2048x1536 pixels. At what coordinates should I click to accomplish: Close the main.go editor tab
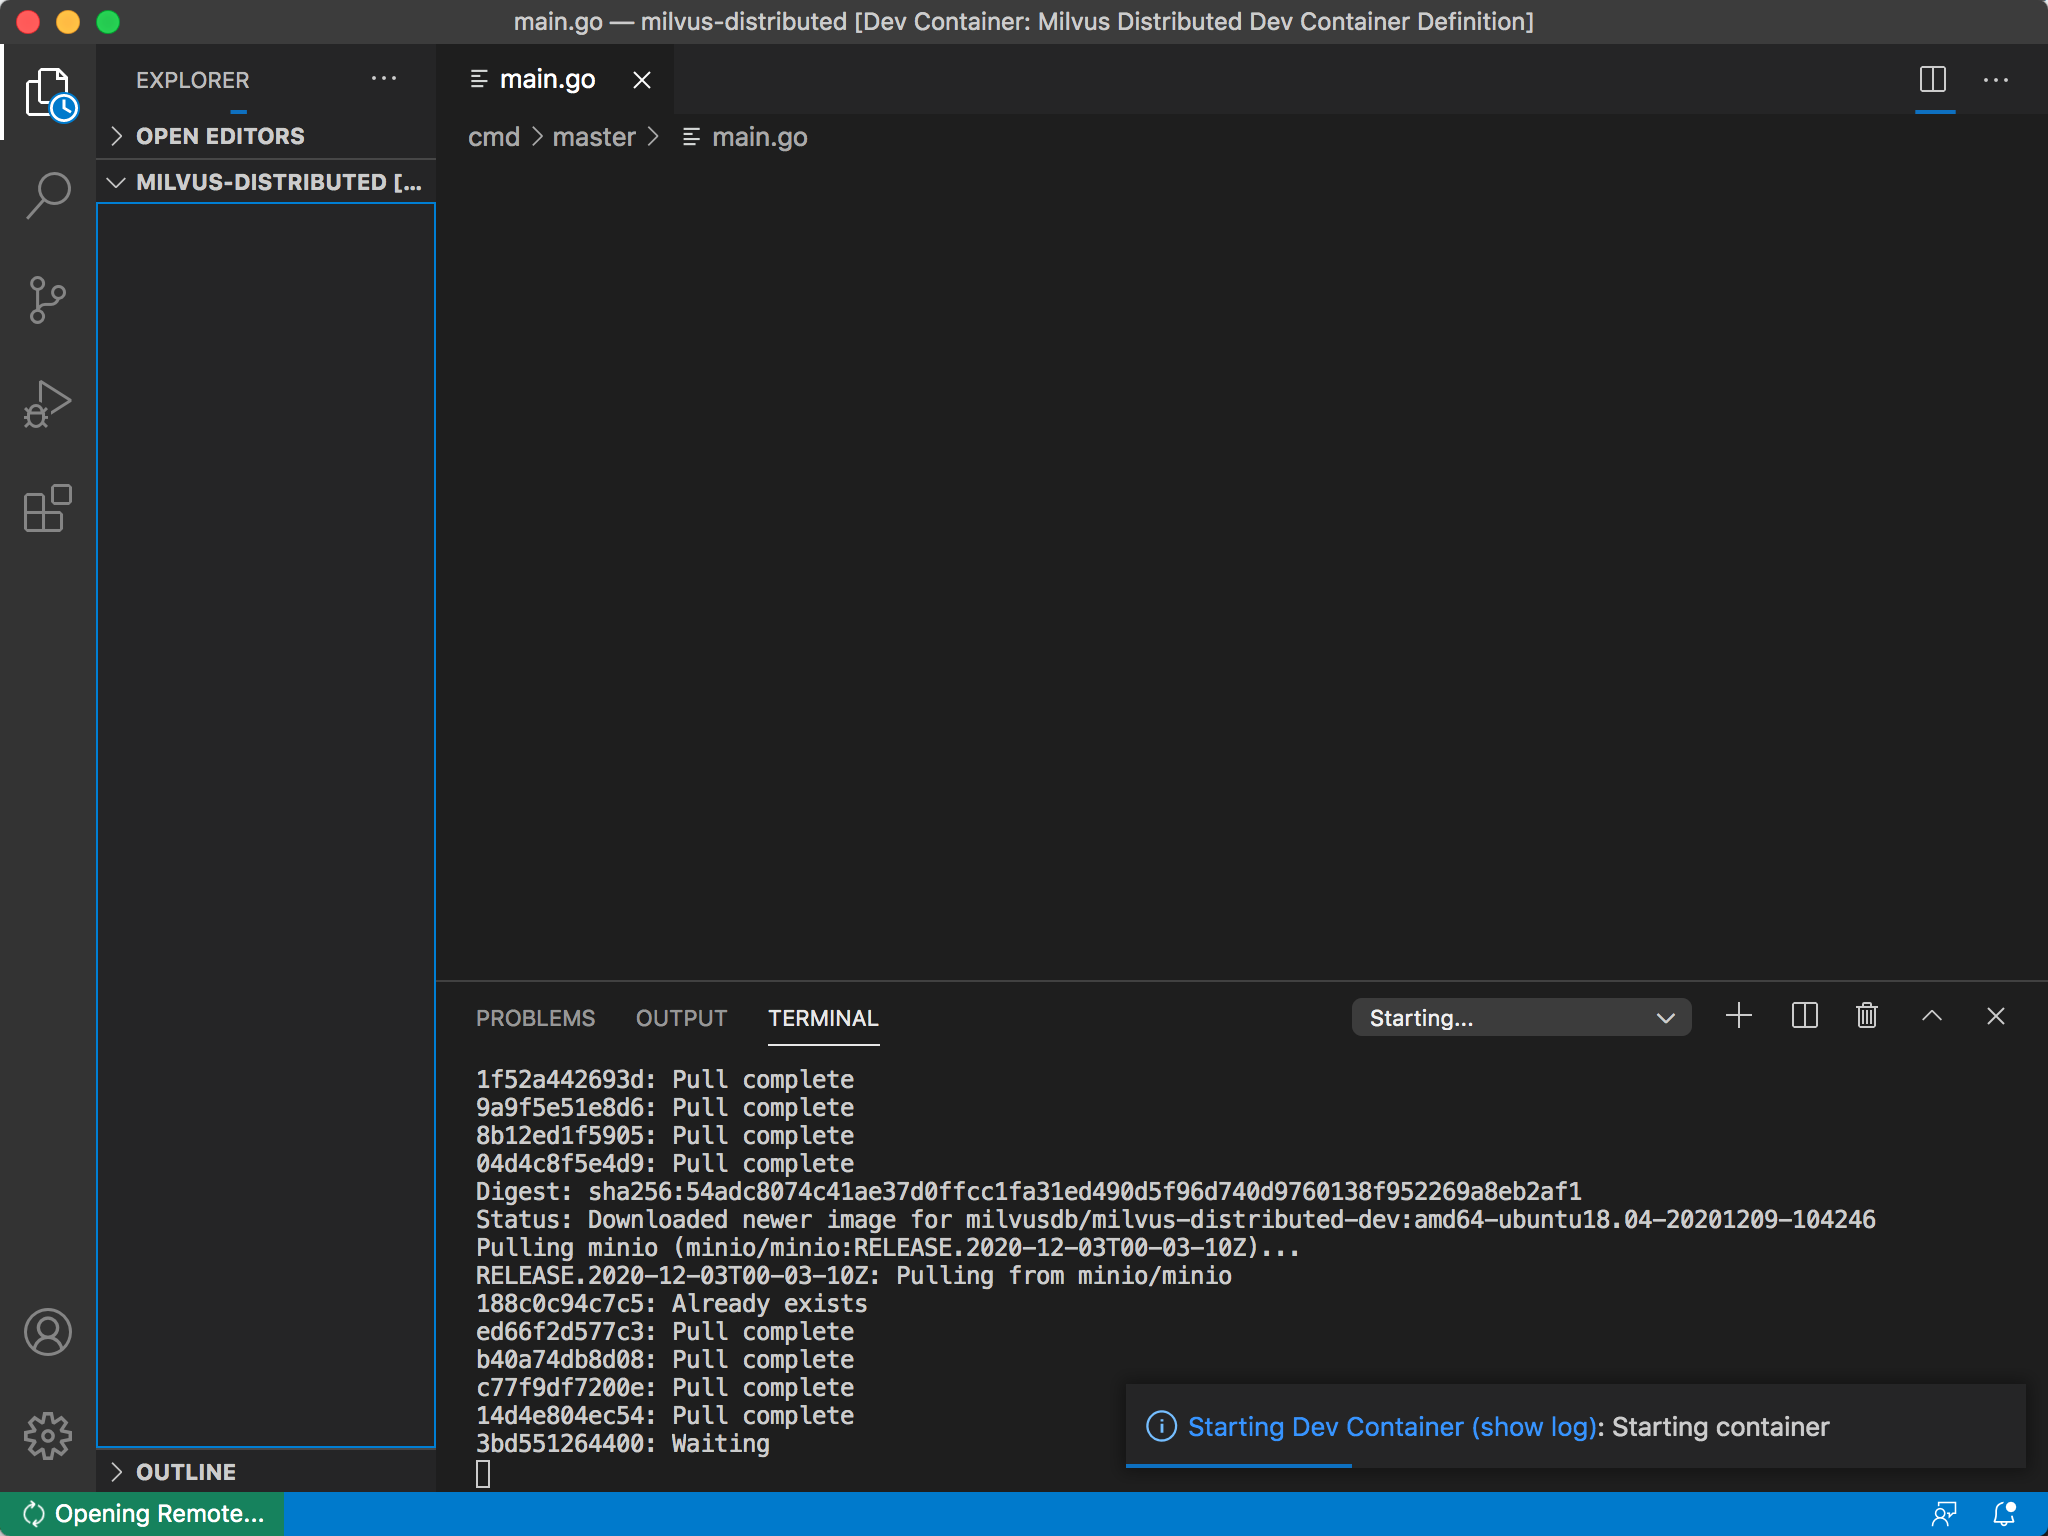pyautogui.click(x=642, y=80)
